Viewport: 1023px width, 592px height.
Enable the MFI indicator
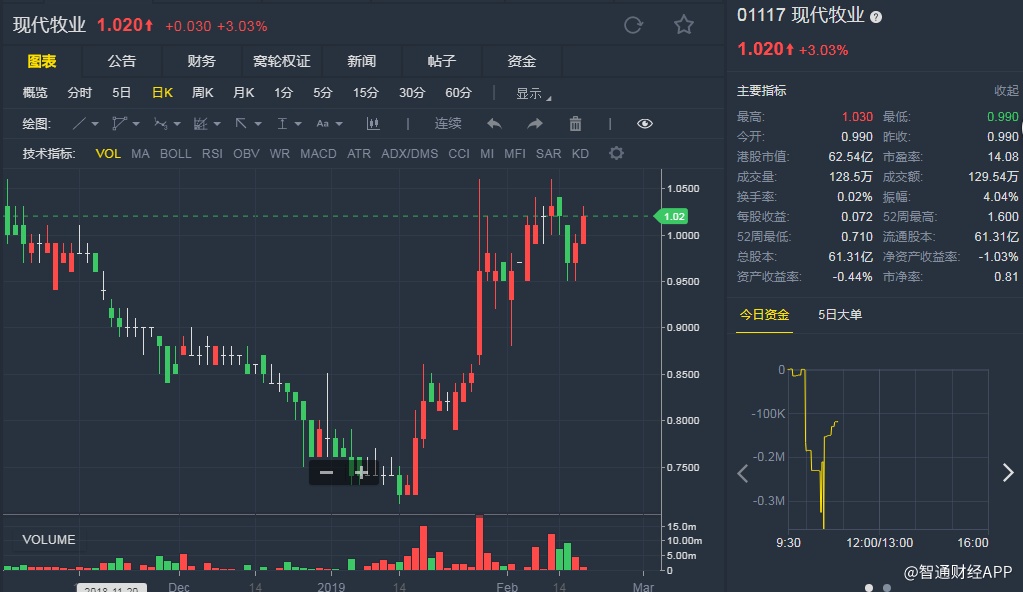tap(515, 153)
